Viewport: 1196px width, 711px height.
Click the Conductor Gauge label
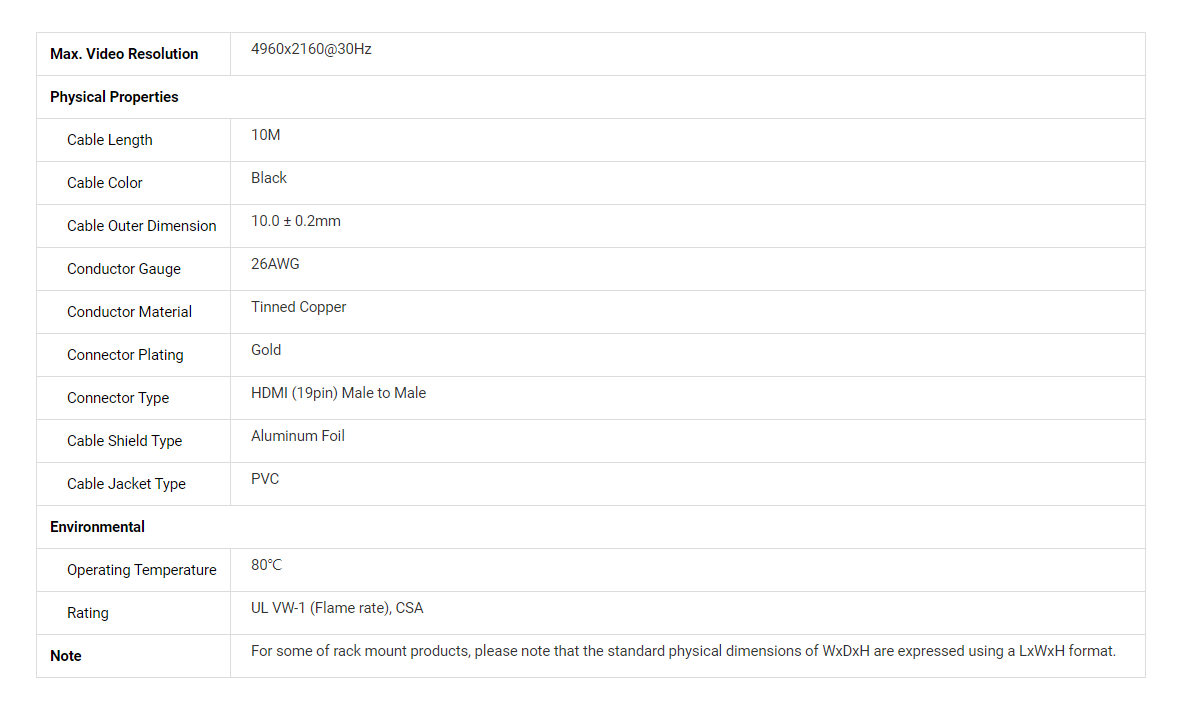point(124,269)
